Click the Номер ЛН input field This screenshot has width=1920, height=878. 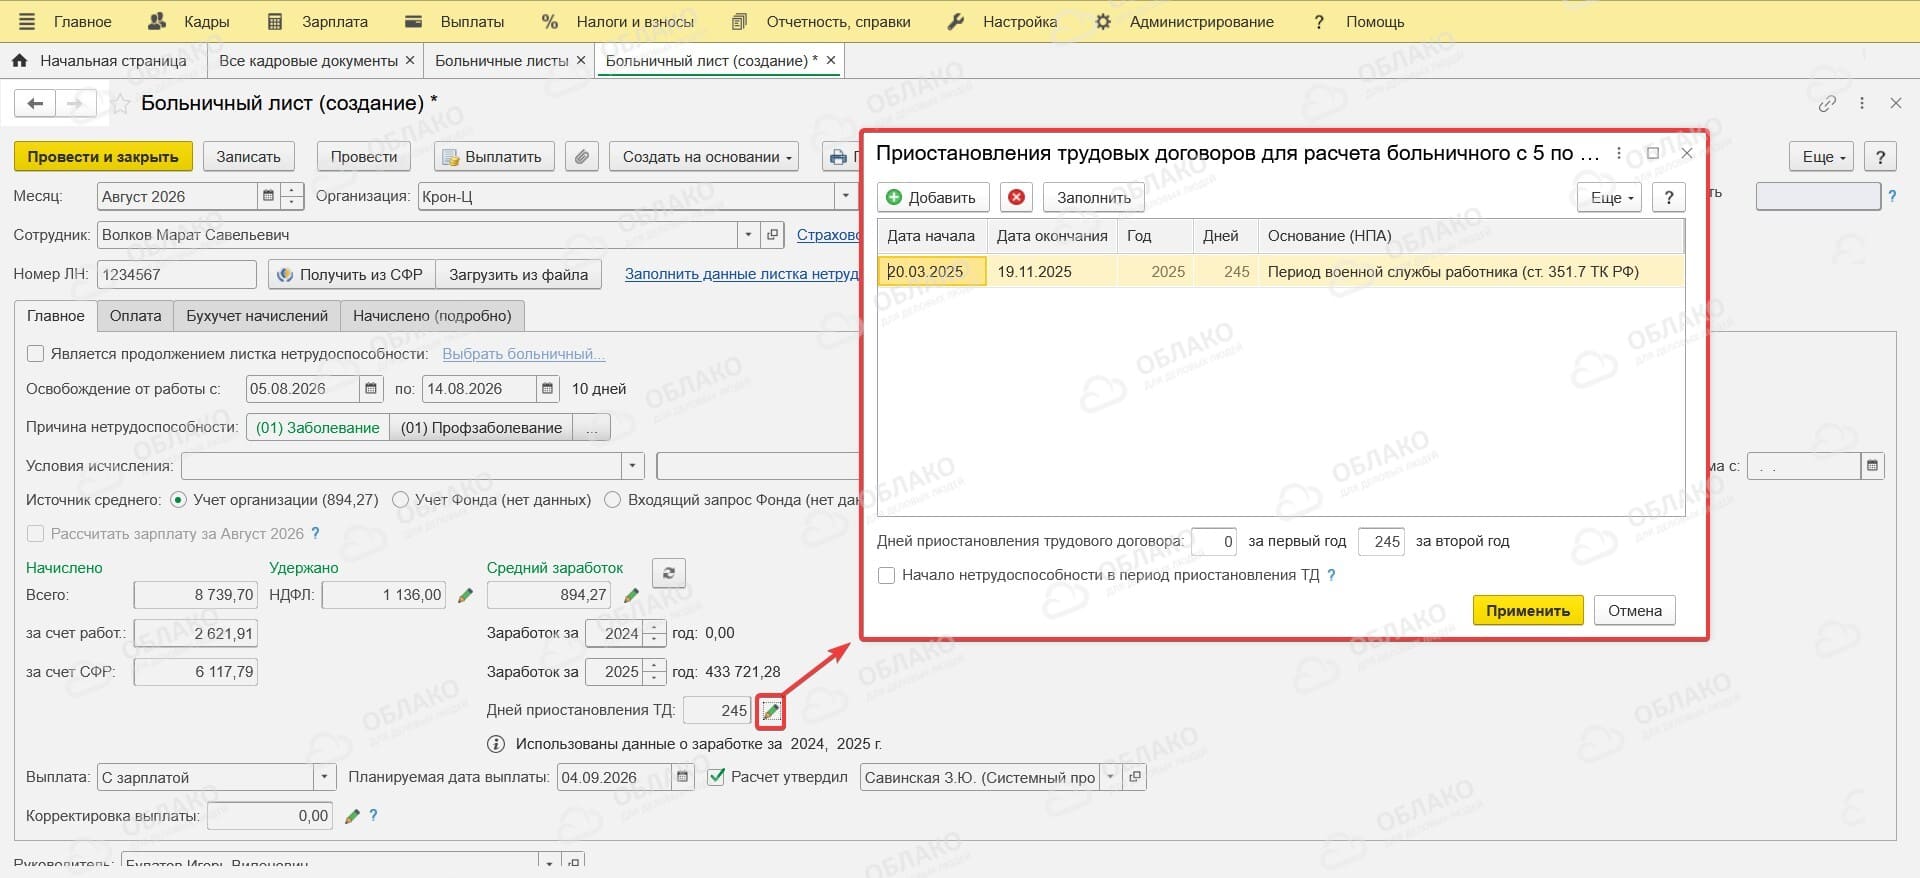pos(177,274)
